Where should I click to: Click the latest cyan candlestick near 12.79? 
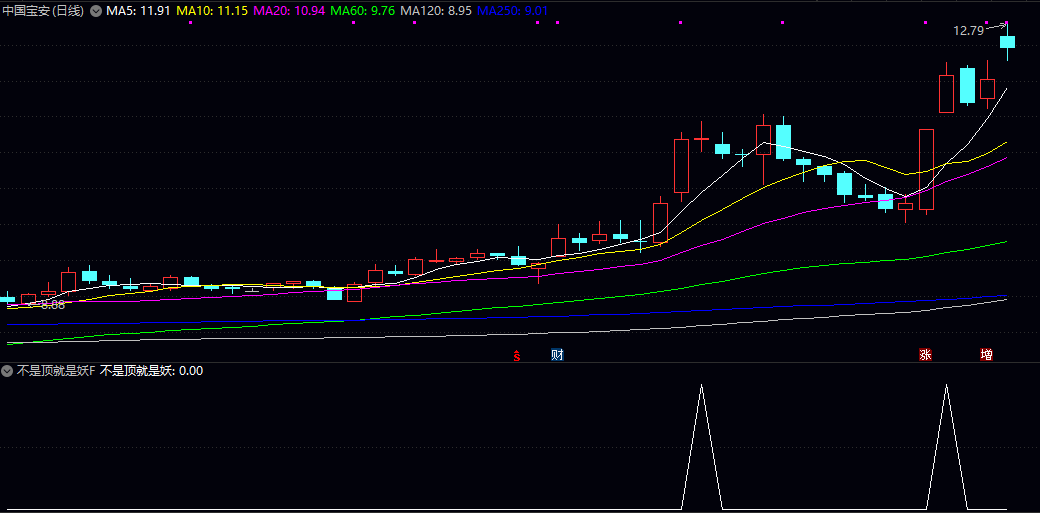[x=1007, y=42]
